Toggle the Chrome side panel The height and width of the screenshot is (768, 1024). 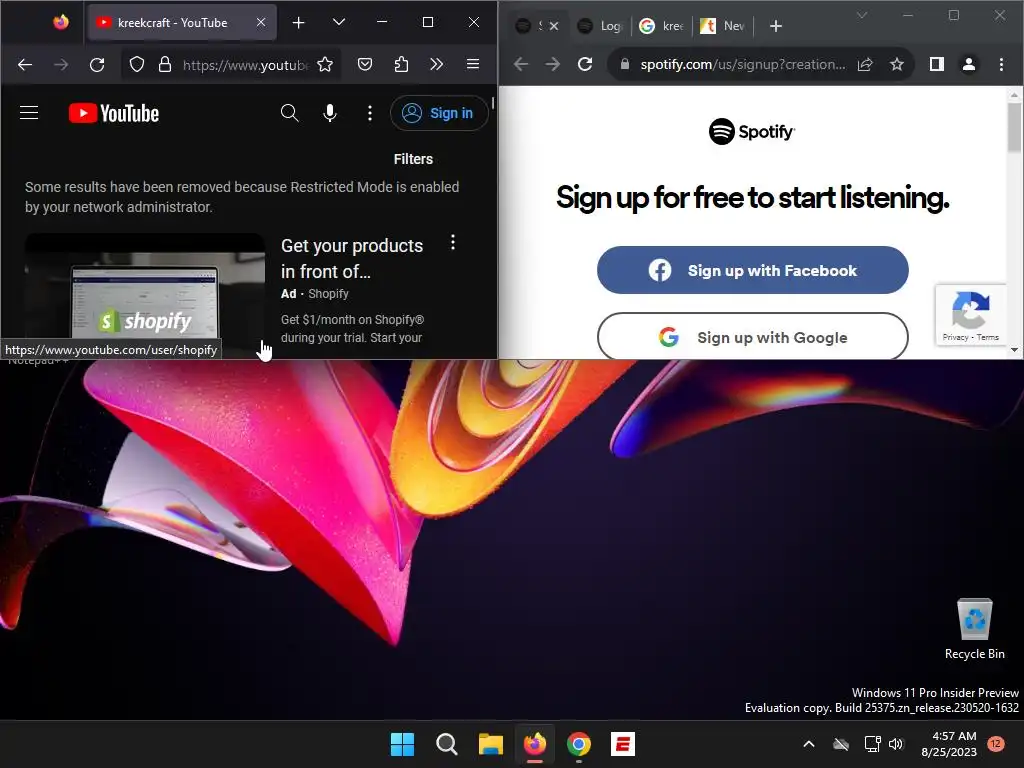936,64
